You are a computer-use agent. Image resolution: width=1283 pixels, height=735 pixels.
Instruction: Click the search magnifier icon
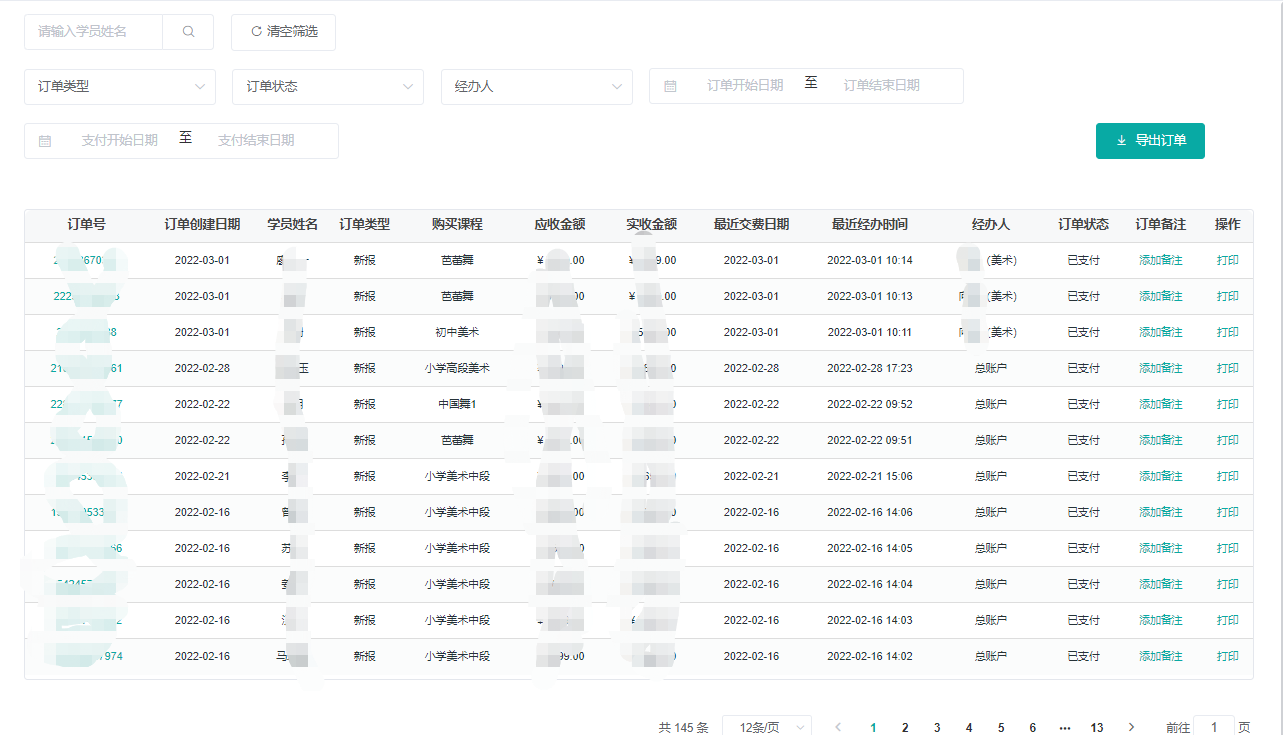click(x=188, y=32)
